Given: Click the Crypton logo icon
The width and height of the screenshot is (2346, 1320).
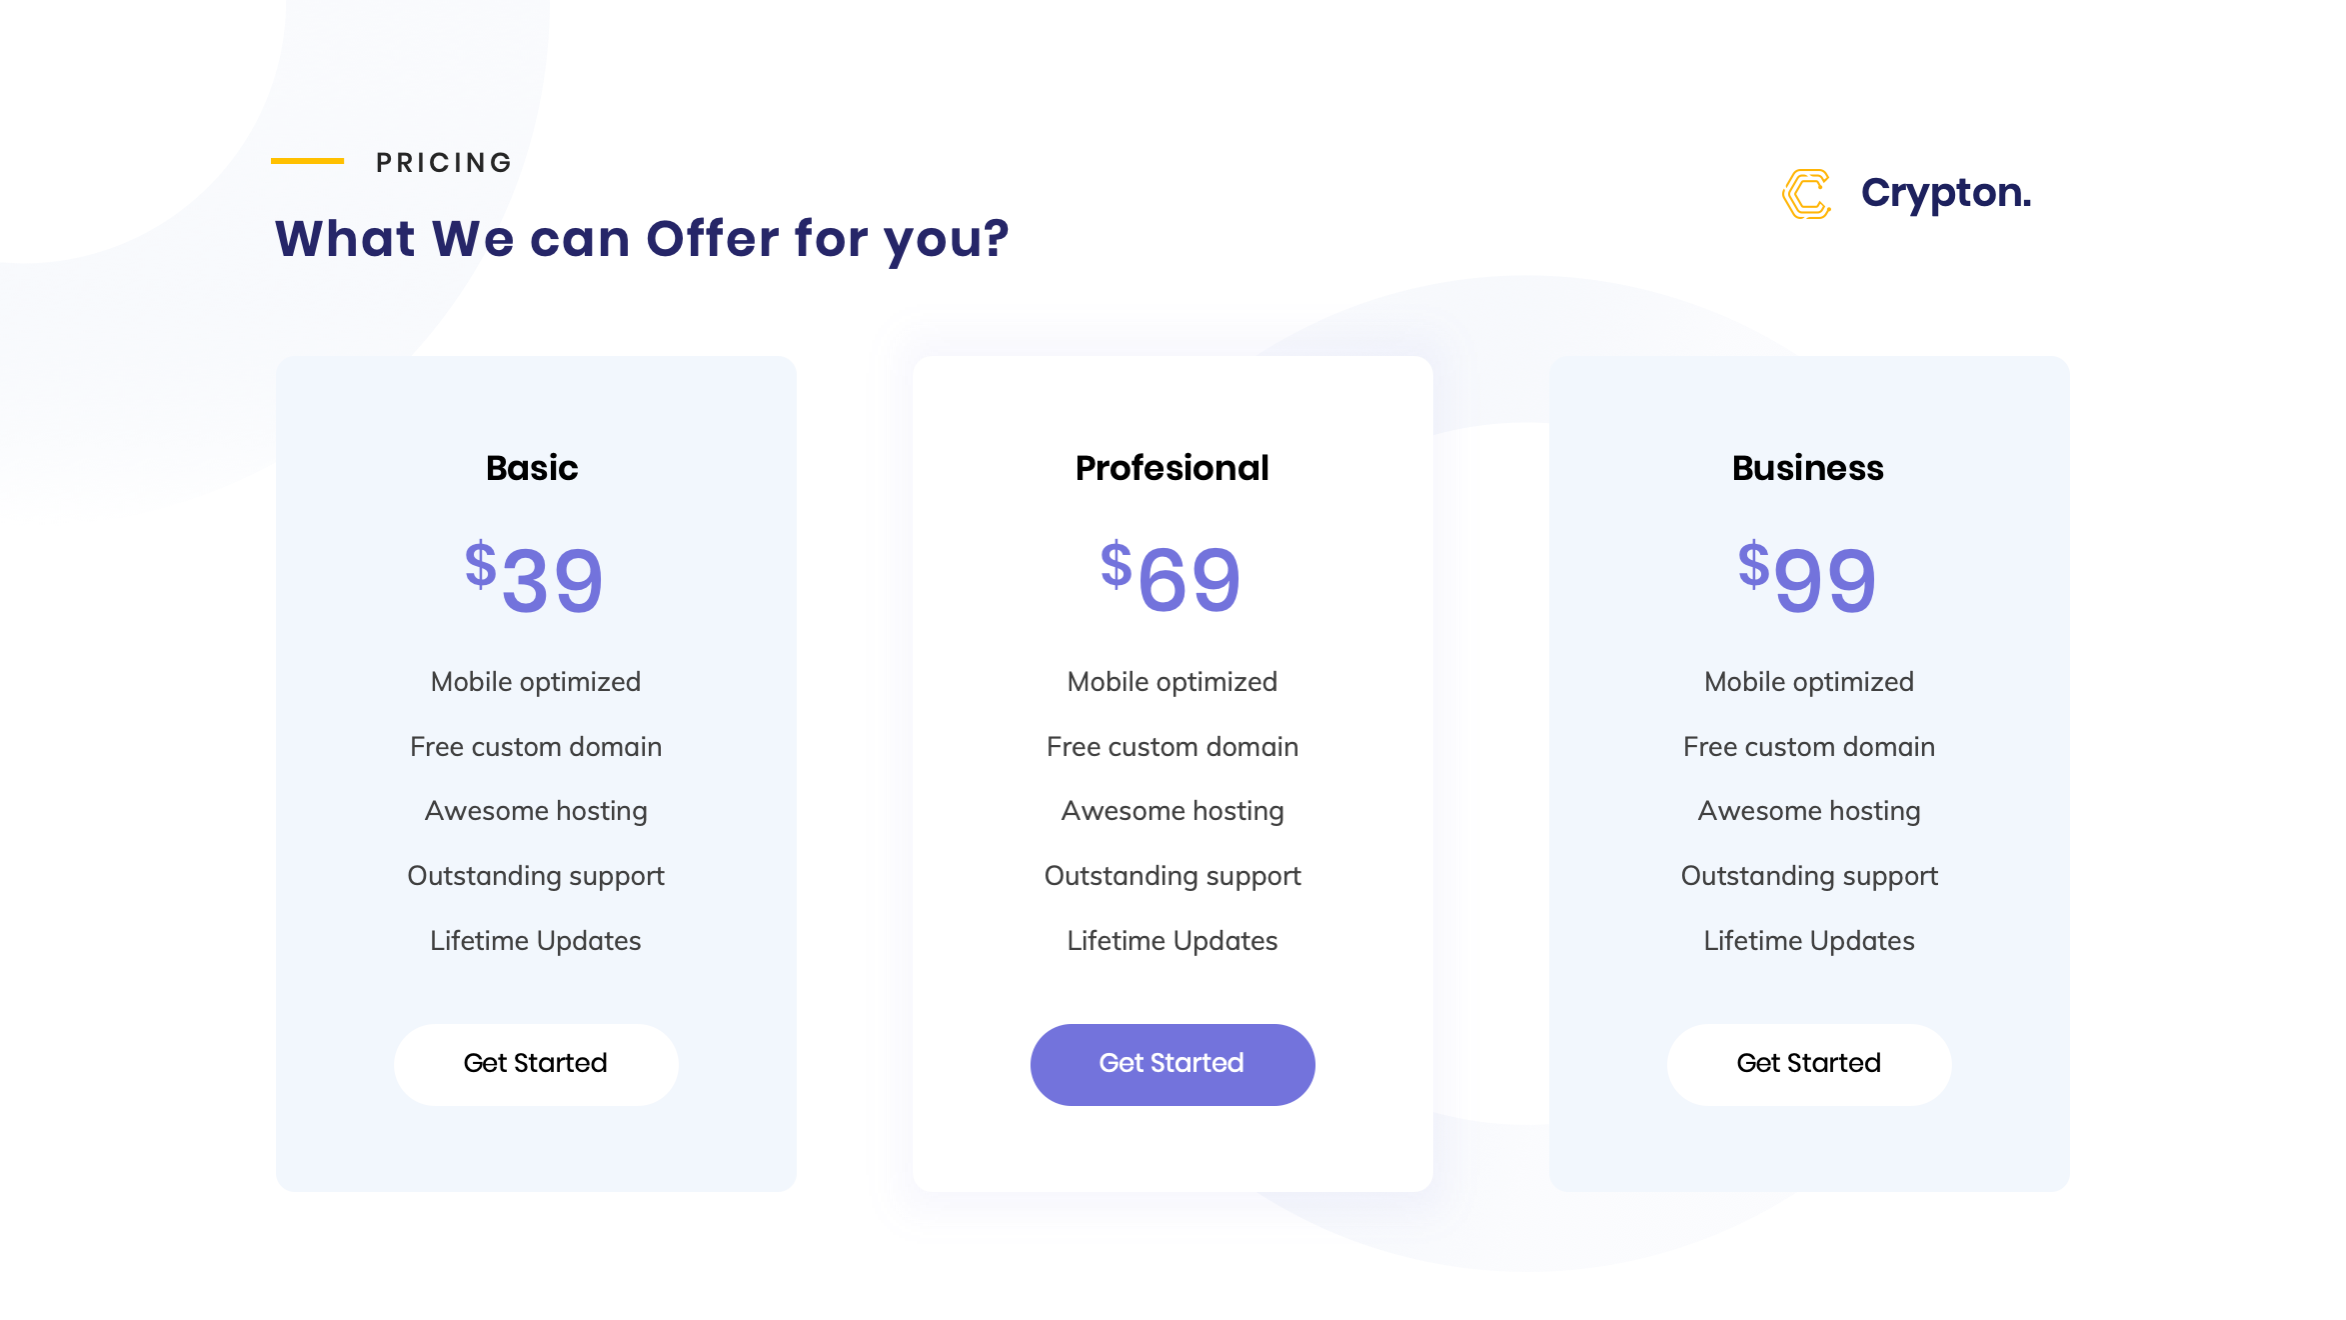Looking at the screenshot, I should coord(1806,194).
